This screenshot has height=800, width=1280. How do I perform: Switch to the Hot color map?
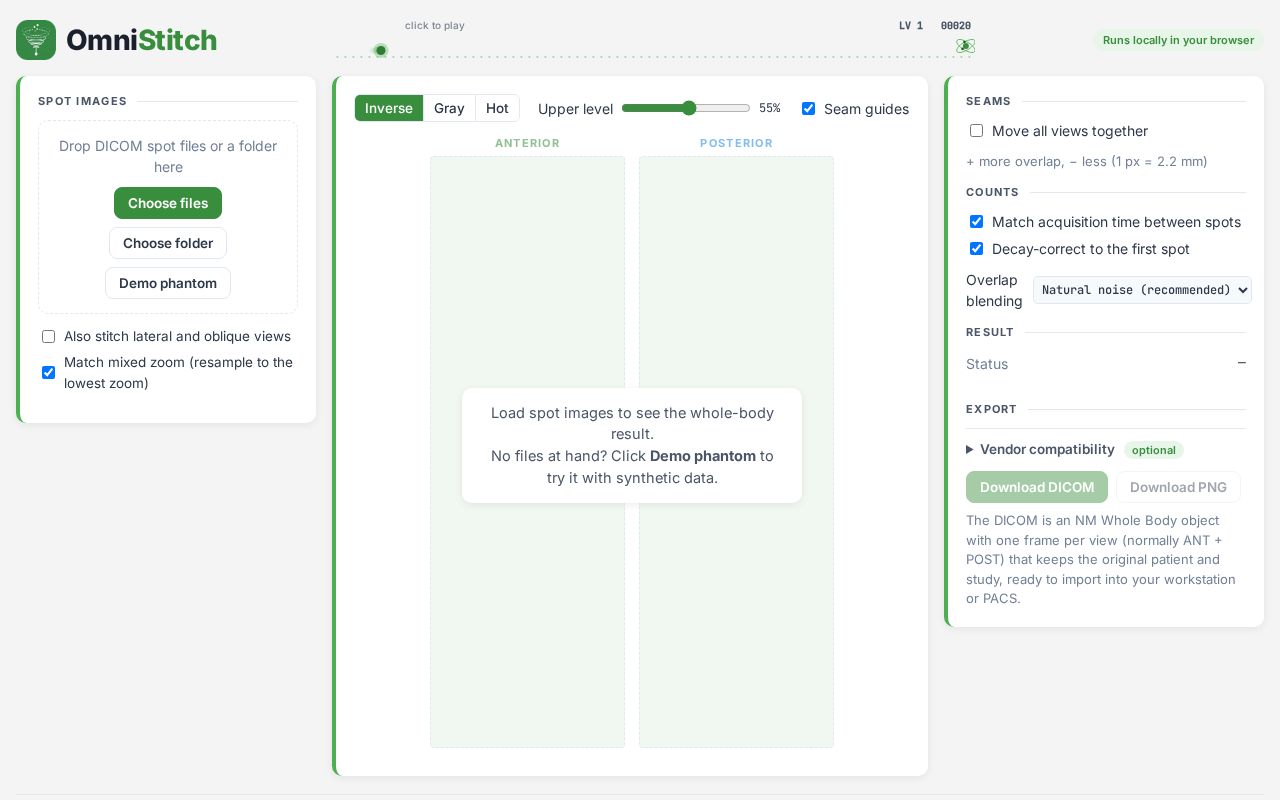497,108
